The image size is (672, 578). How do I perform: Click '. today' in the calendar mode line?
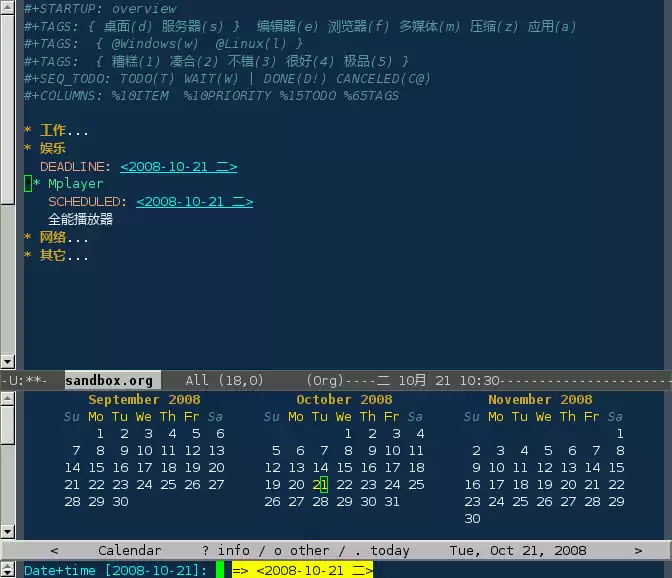coord(376,550)
